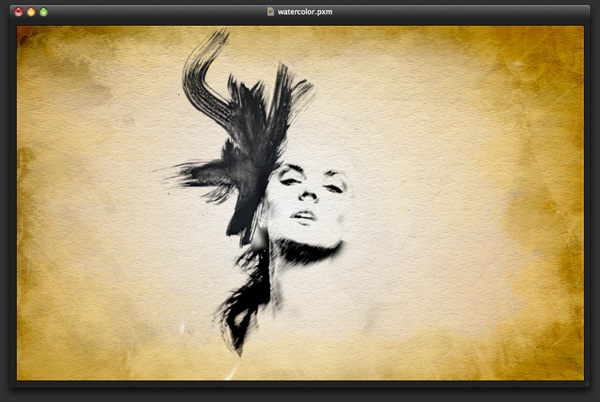Click the window resize grip corner
Image resolution: width=600 pixels, height=402 pixels.
587,383
